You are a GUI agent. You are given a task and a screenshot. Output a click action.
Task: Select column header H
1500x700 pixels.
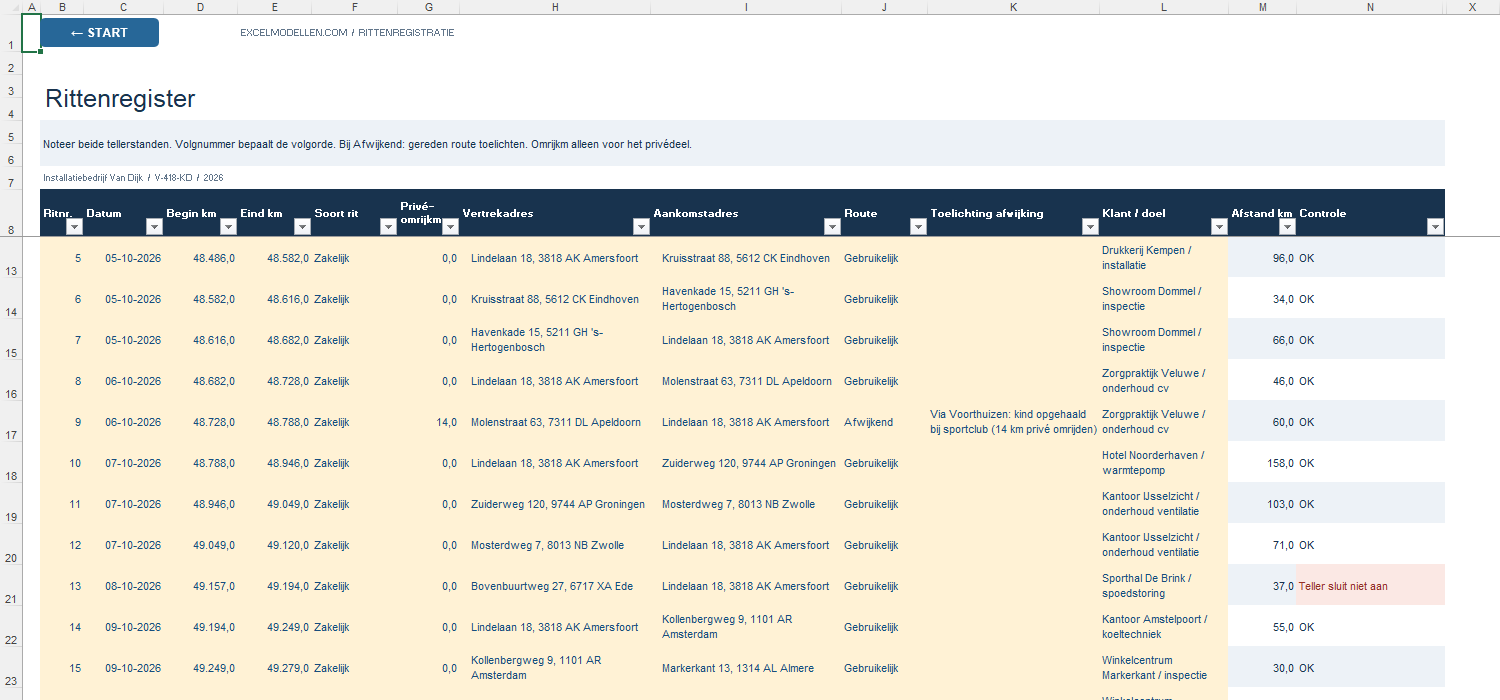point(555,7)
